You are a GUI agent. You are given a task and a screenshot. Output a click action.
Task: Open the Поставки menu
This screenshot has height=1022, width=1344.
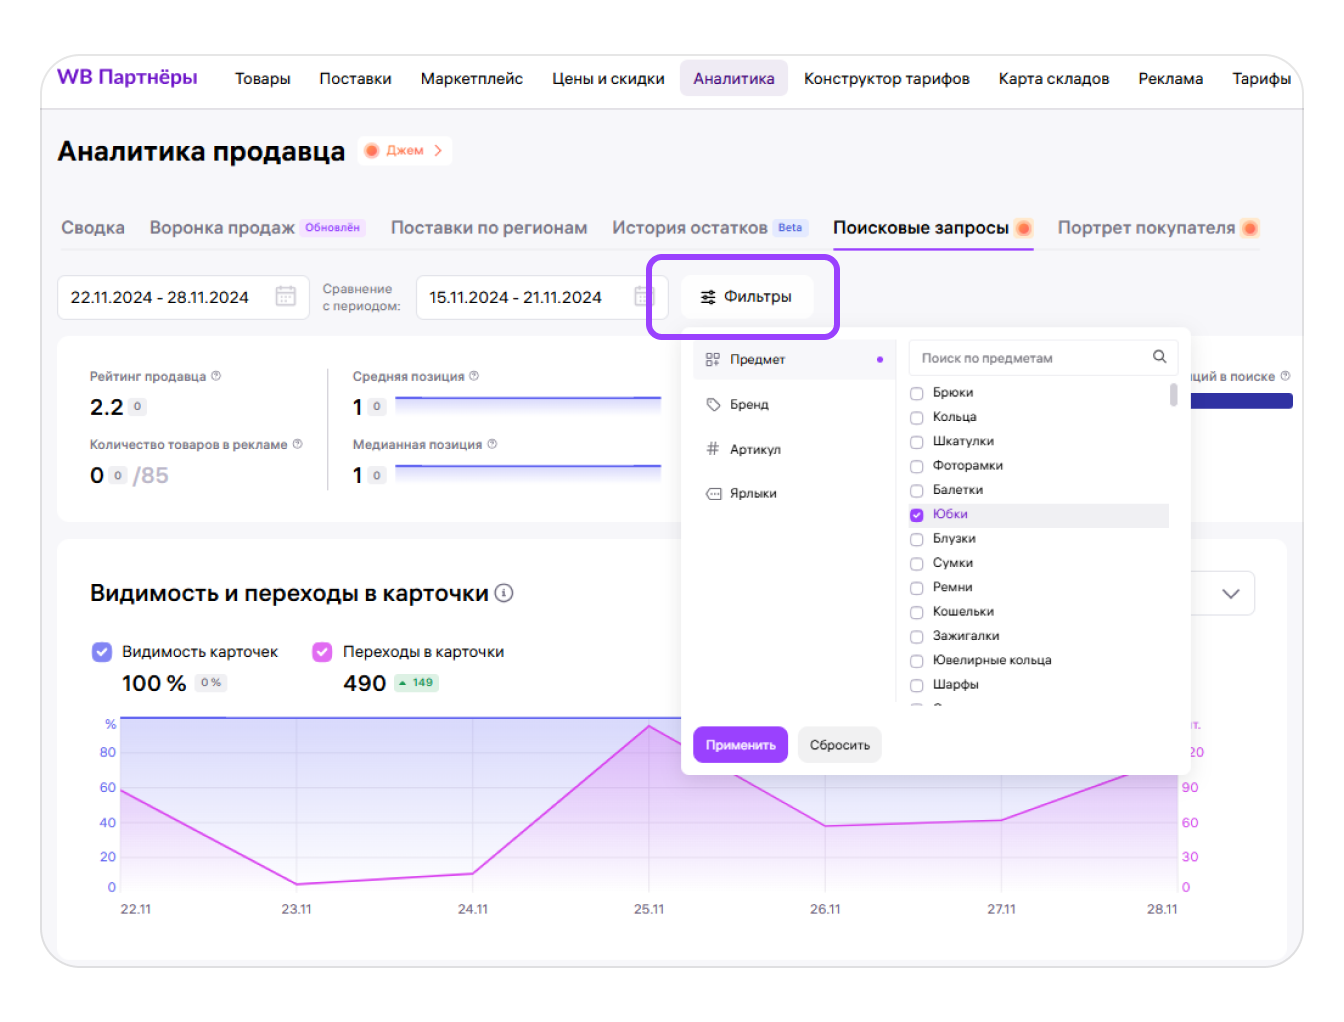pos(355,78)
